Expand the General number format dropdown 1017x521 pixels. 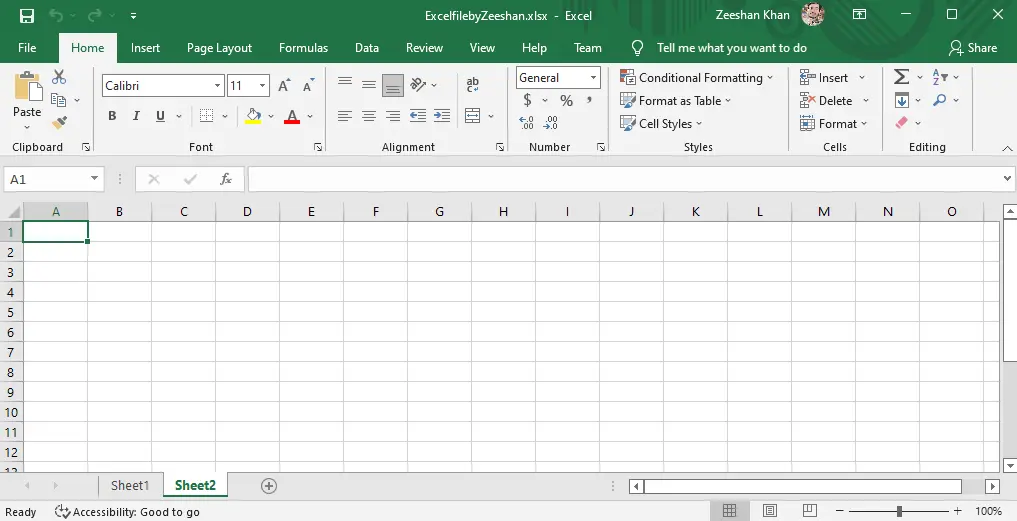[x=593, y=78]
